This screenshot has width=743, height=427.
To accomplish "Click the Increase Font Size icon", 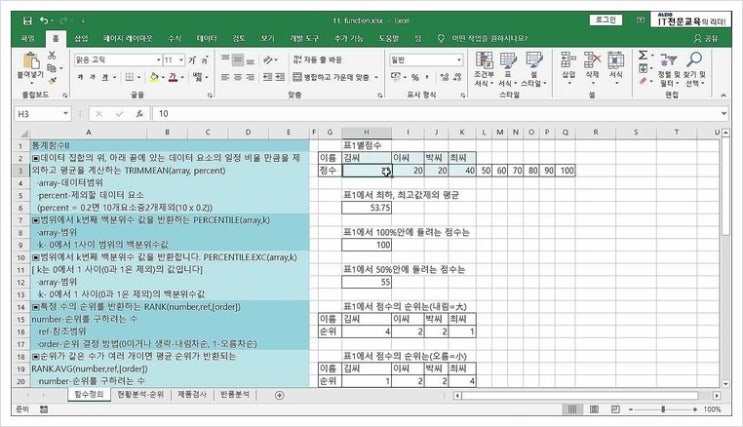I will (x=192, y=60).
